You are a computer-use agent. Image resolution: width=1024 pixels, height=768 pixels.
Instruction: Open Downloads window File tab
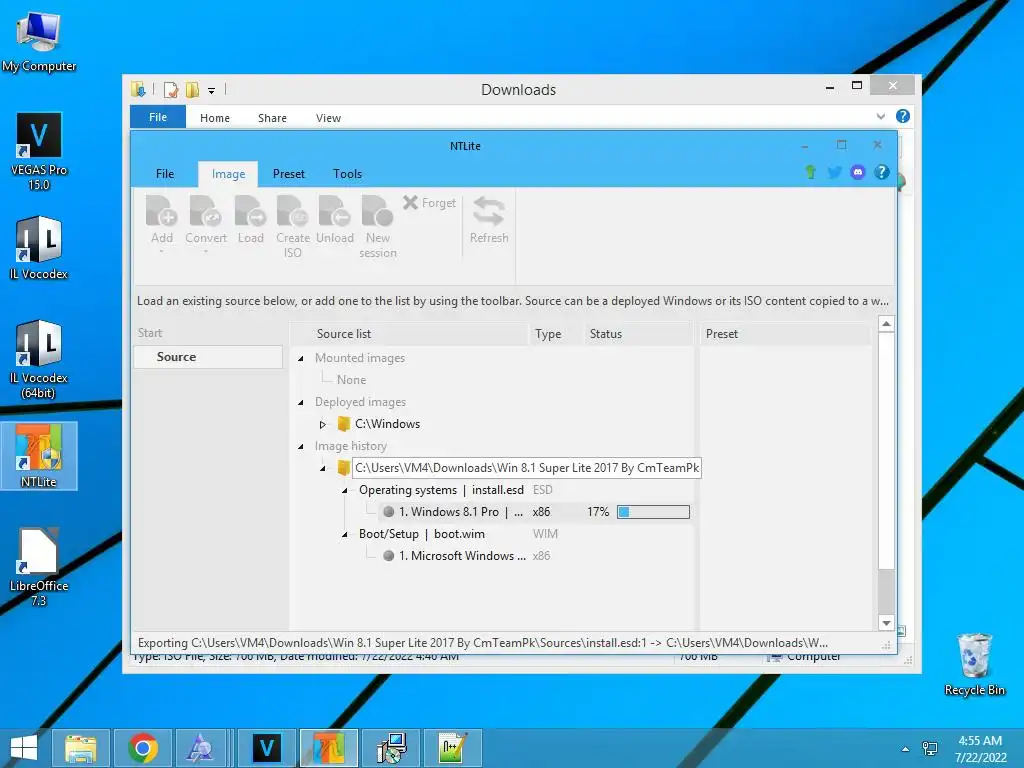click(158, 117)
